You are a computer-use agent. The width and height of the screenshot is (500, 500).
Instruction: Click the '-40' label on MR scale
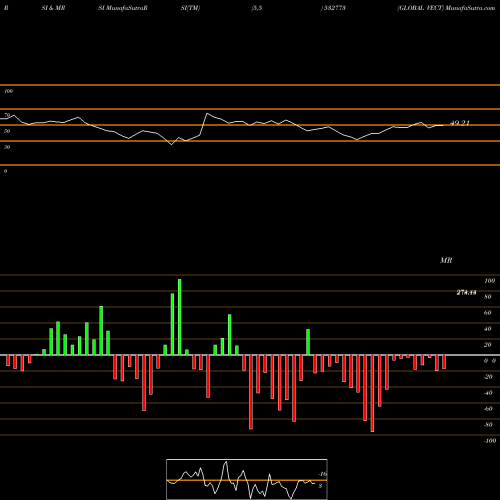pos(488,393)
